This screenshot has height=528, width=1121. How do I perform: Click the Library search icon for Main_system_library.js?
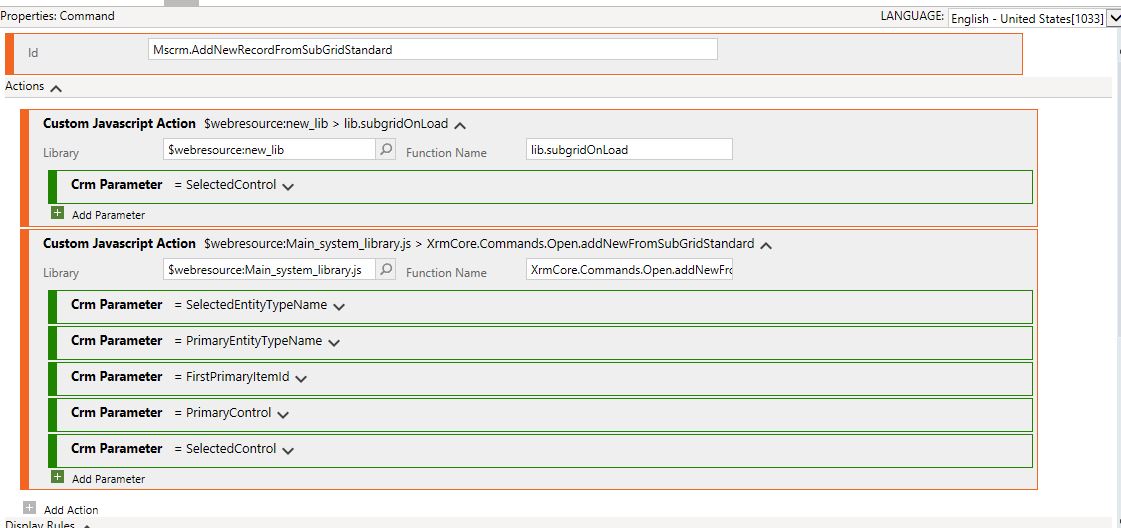coord(386,269)
